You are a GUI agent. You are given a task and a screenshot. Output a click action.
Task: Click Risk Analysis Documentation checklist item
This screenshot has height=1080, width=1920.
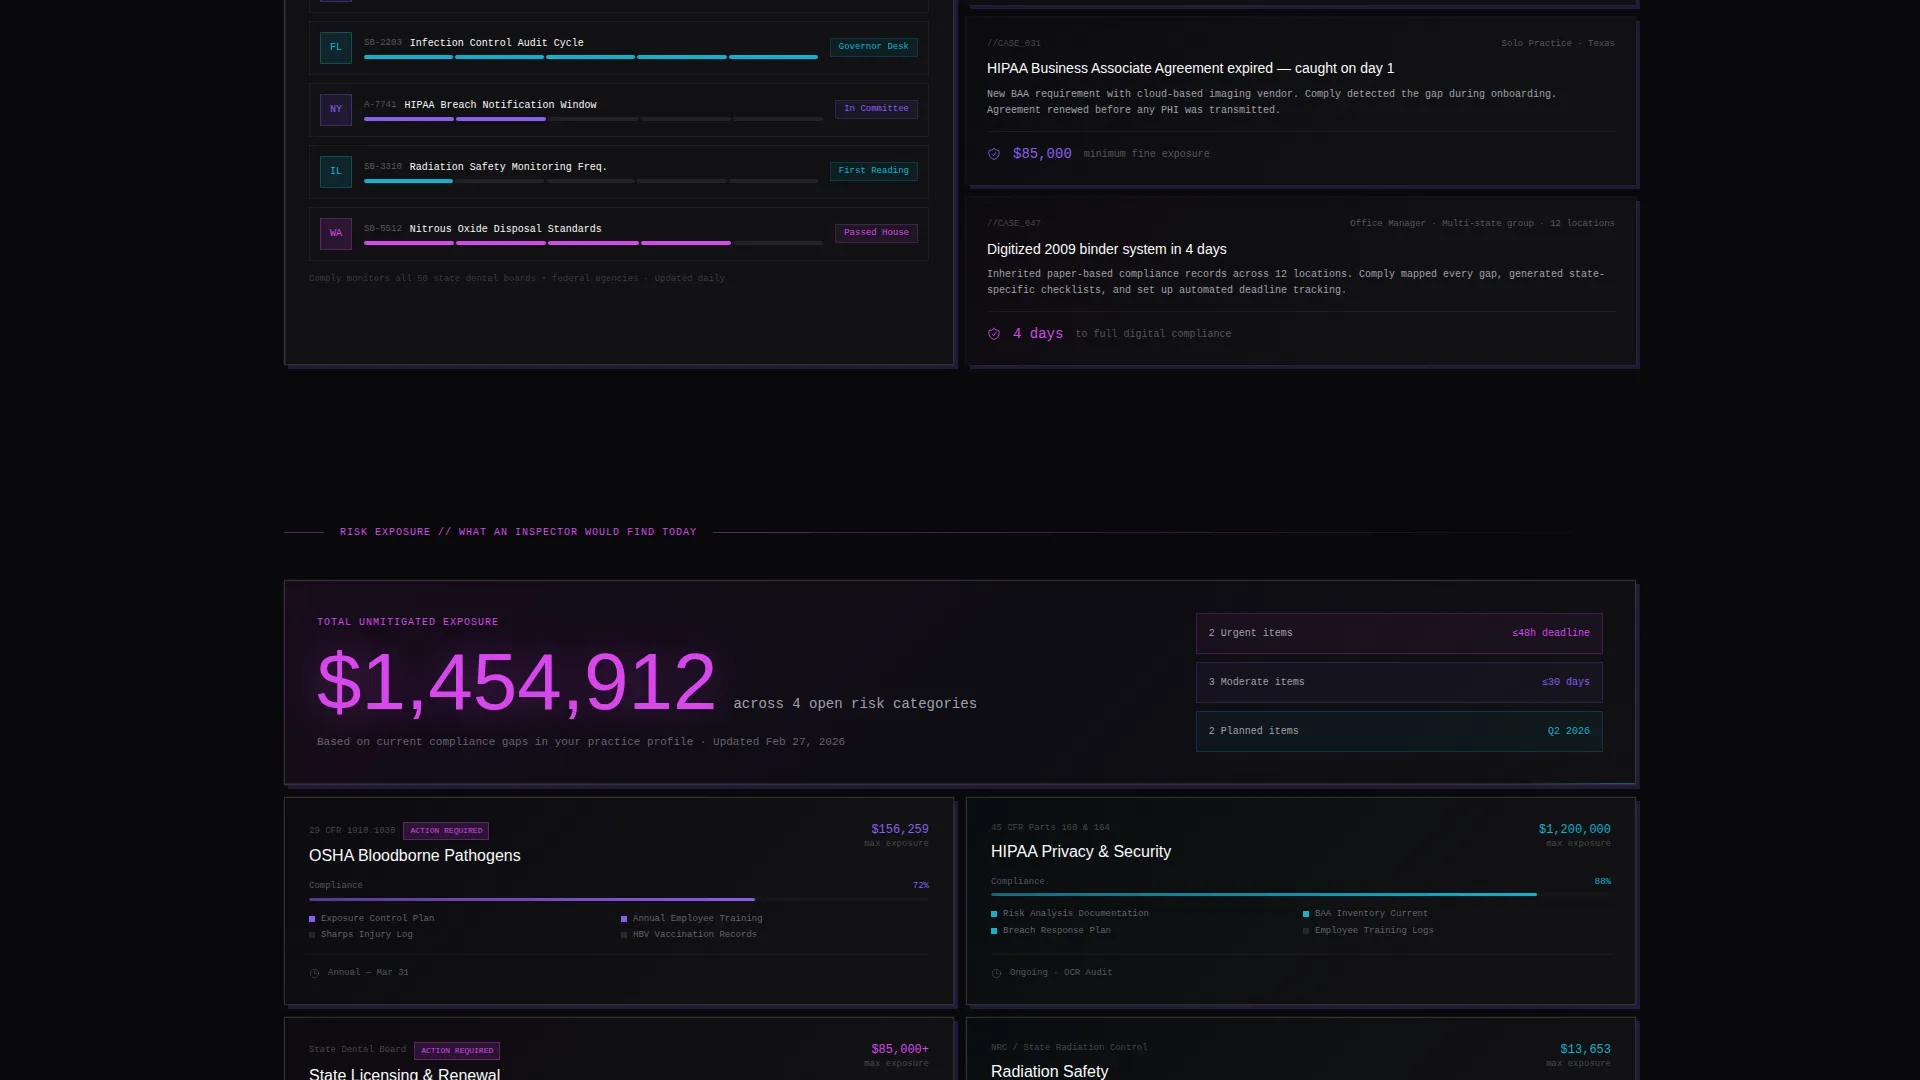[x=1070, y=914]
